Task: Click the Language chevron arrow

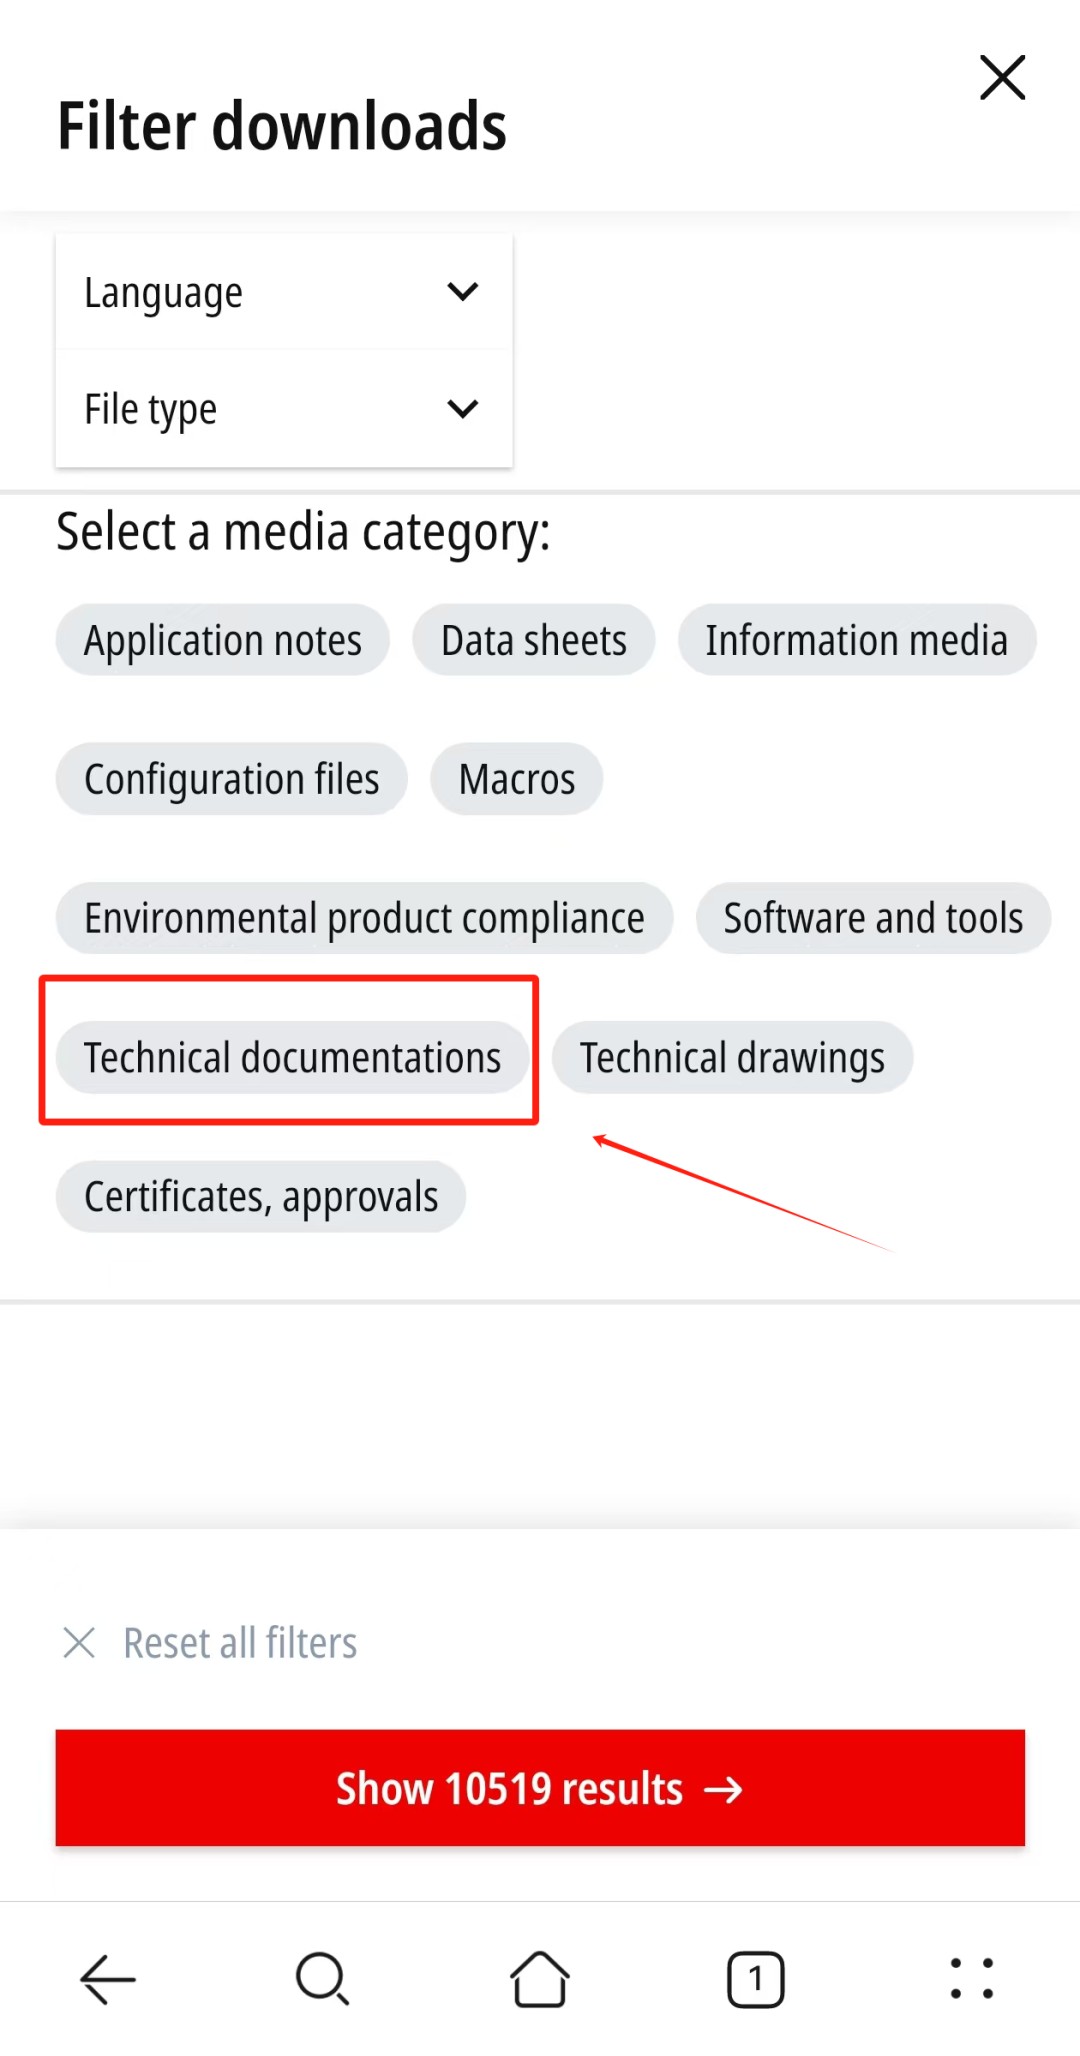Action: pyautogui.click(x=463, y=292)
